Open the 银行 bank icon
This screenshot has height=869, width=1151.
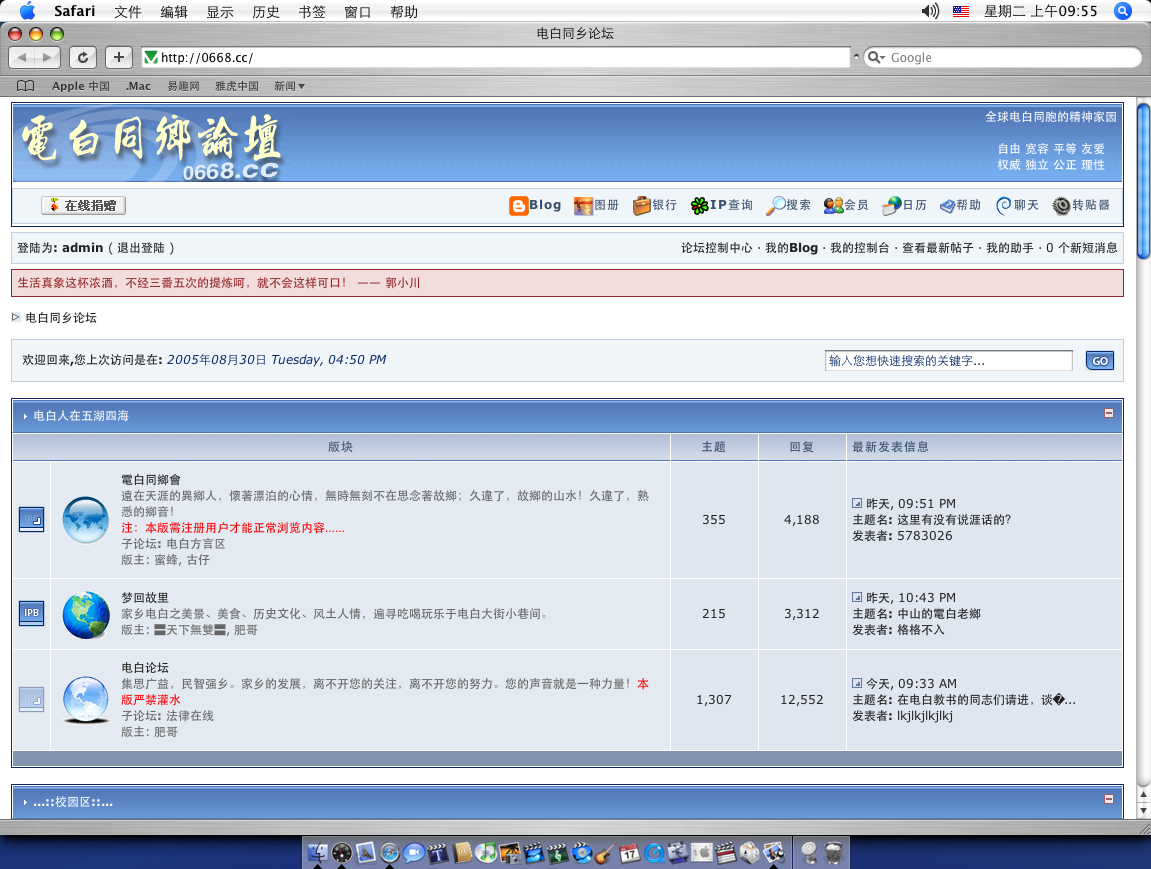642,206
